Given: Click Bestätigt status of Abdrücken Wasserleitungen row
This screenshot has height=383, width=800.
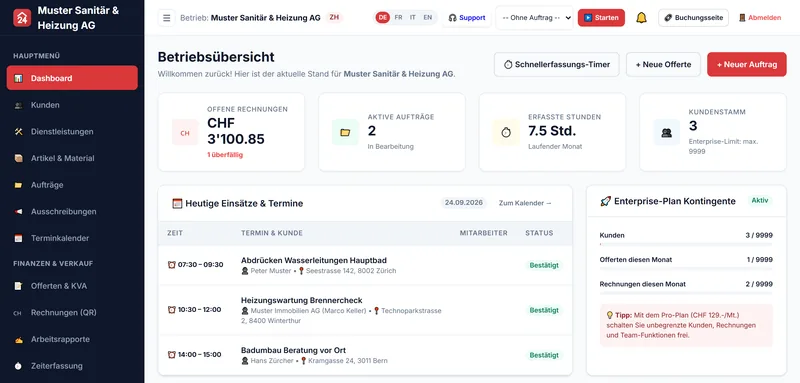Looking at the screenshot, I should 544,265.
